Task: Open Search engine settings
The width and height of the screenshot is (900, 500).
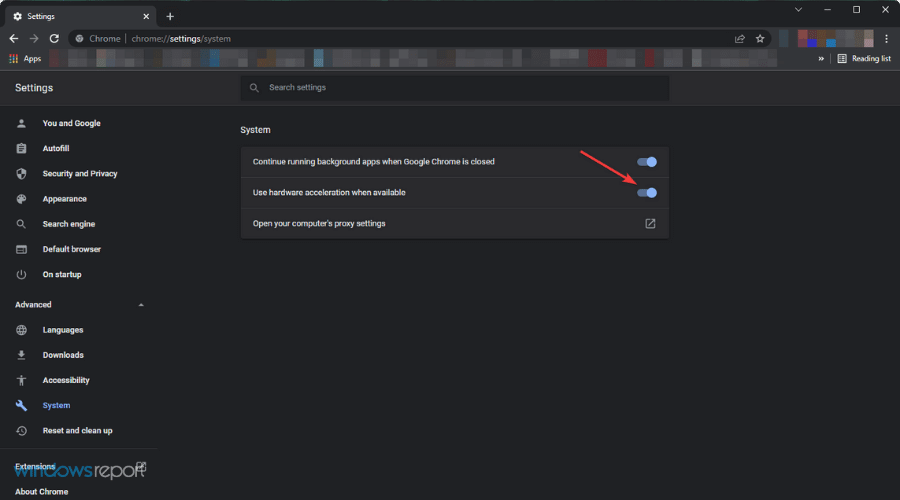Action: 68,224
